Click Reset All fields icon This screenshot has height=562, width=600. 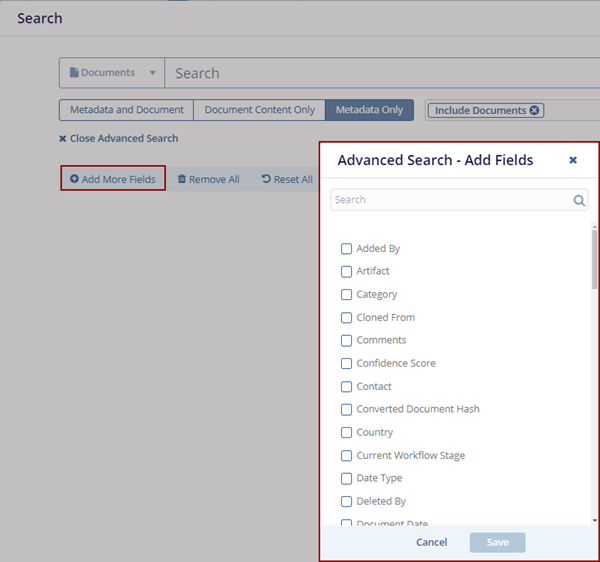266,179
